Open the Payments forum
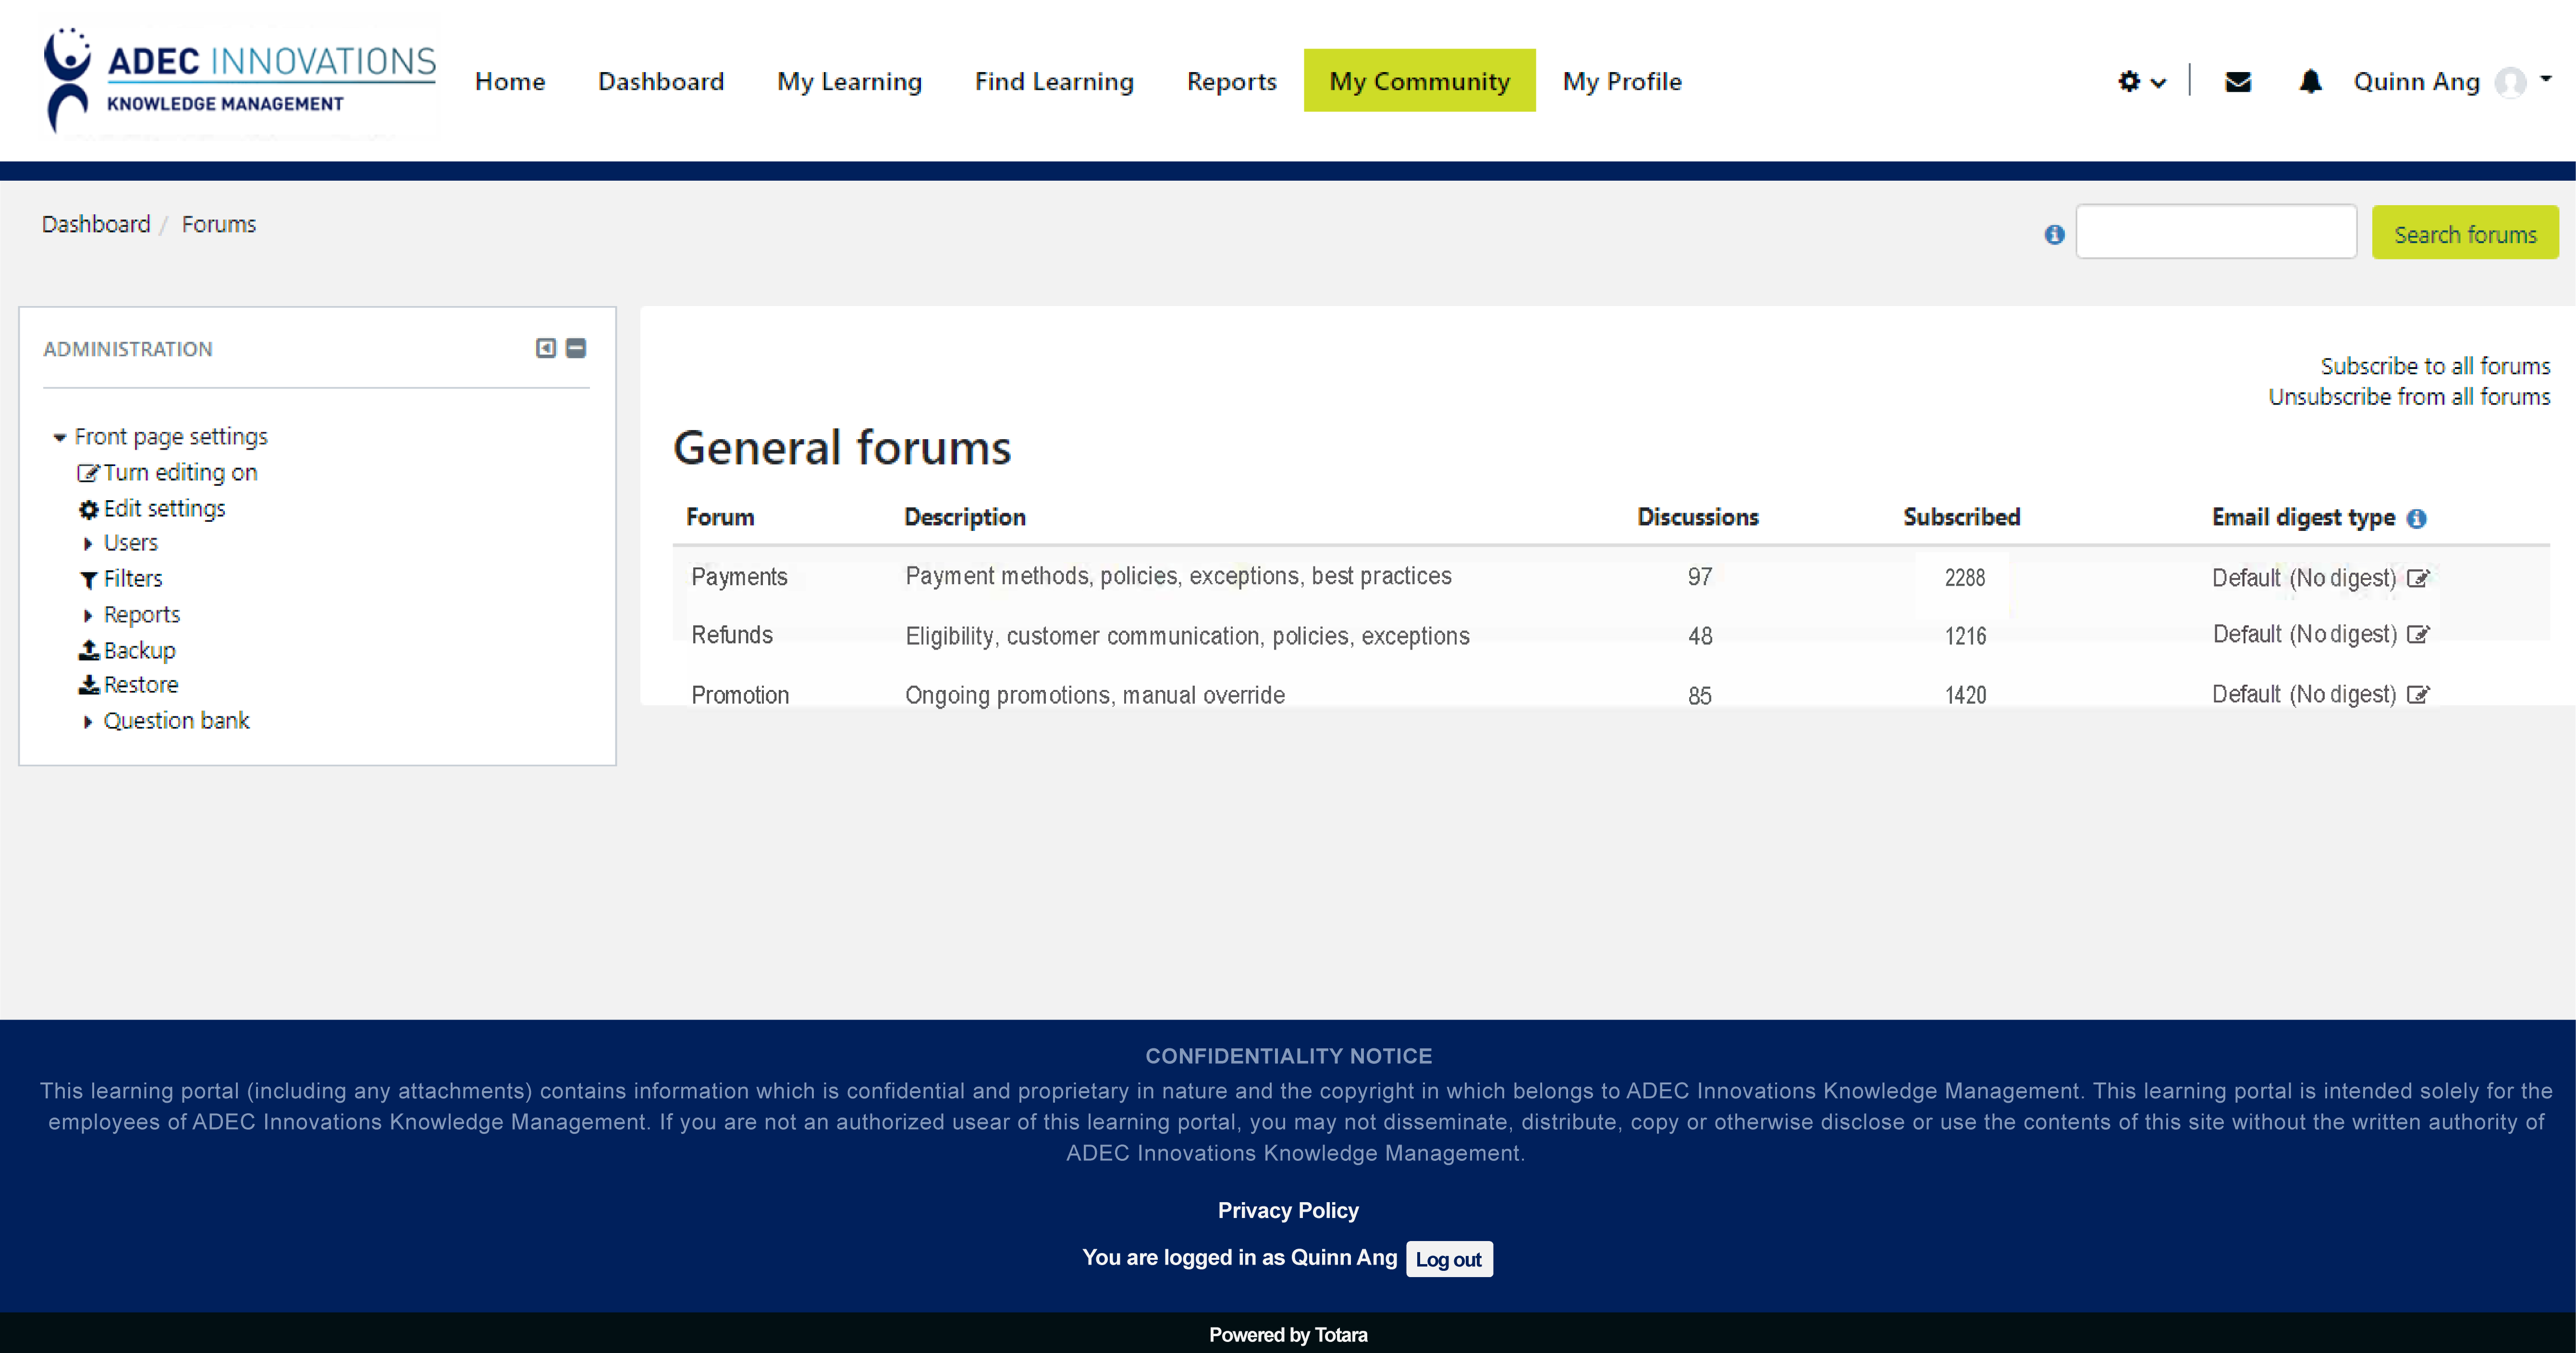This screenshot has height=1353, width=2576. (x=739, y=577)
